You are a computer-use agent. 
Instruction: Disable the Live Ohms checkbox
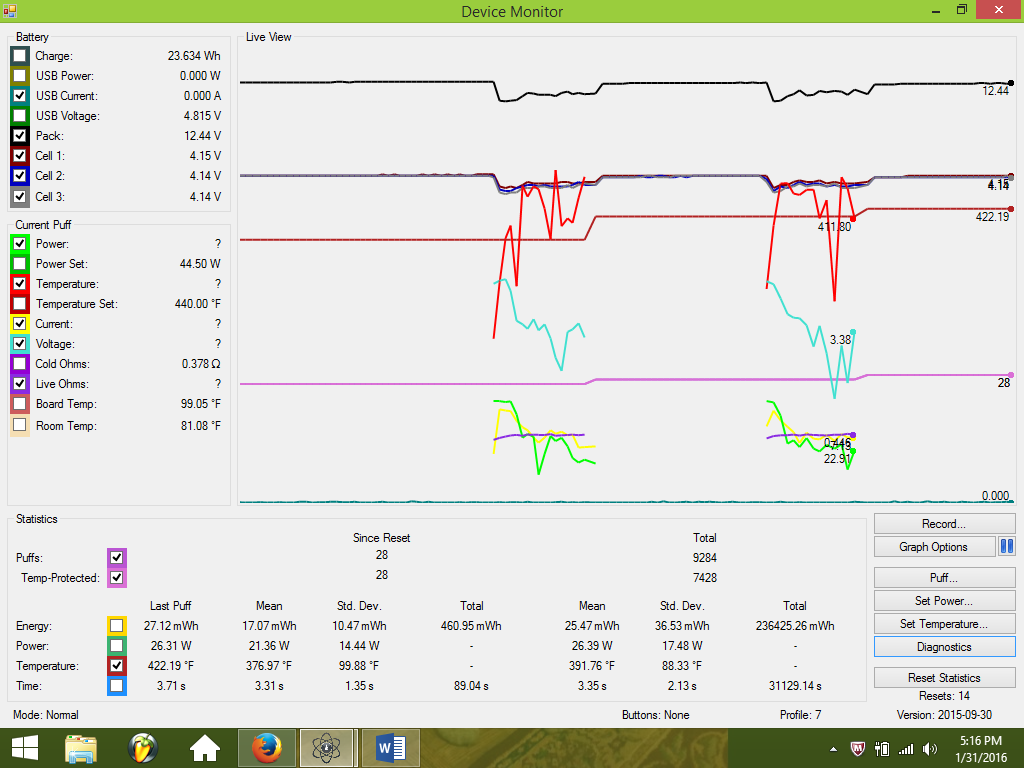tap(20, 384)
